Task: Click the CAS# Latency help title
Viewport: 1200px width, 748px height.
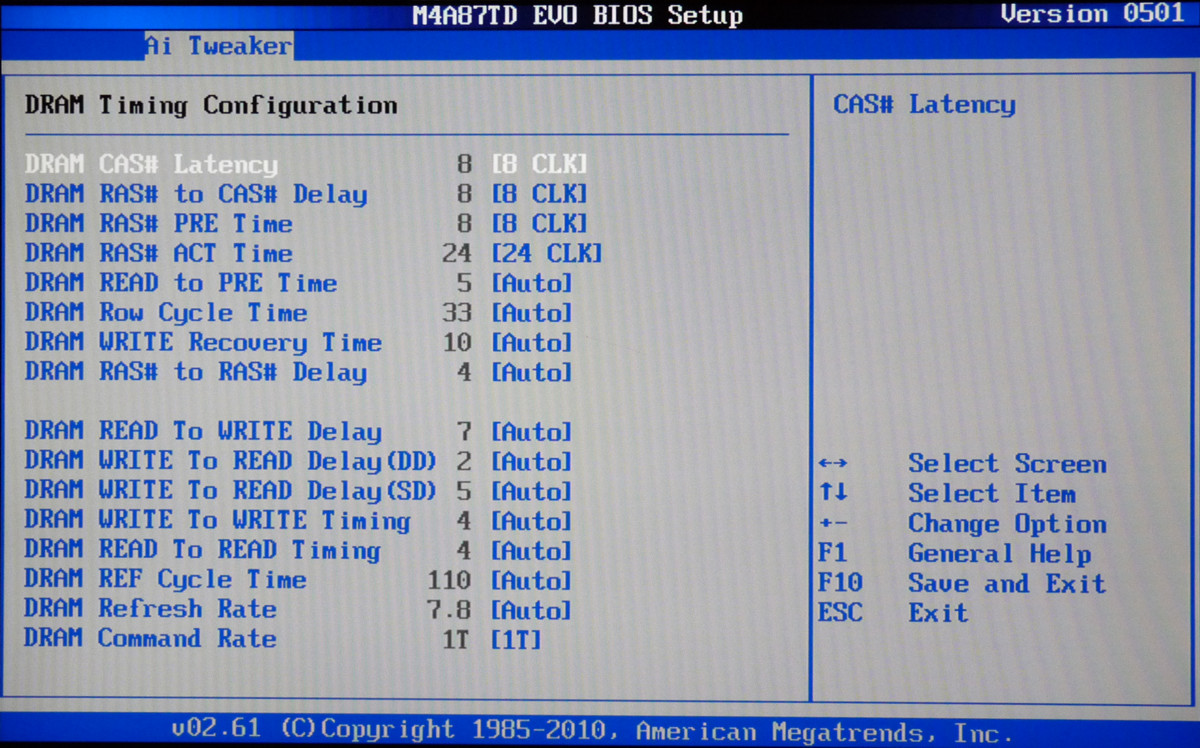Action: pyautogui.click(x=924, y=105)
